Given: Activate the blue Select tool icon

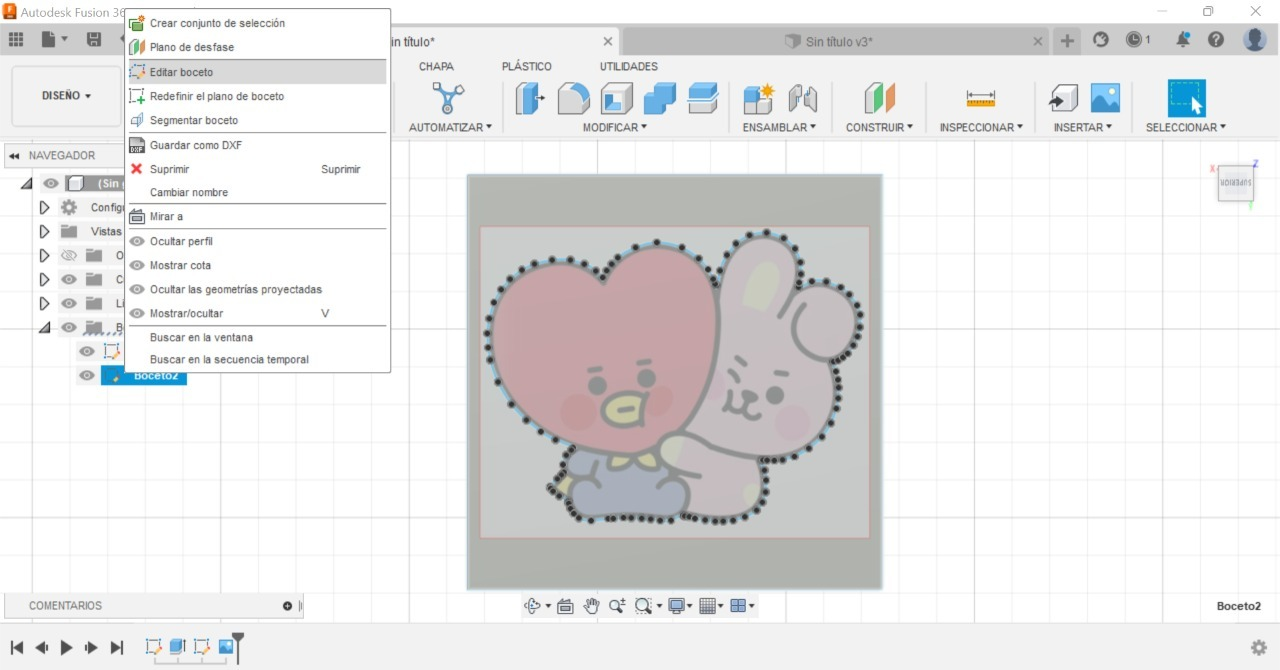Looking at the screenshot, I should tap(1186, 98).
